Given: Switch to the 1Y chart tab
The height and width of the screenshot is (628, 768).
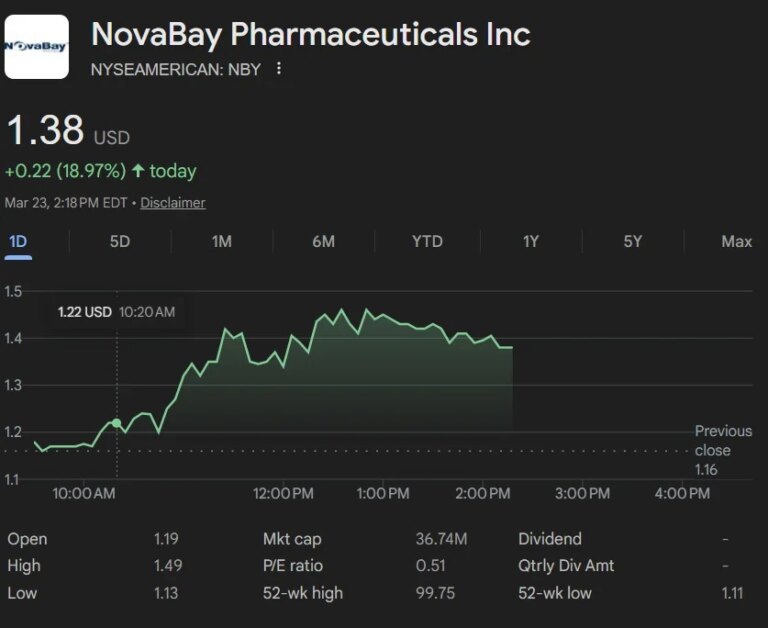Looking at the screenshot, I should [531, 241].
